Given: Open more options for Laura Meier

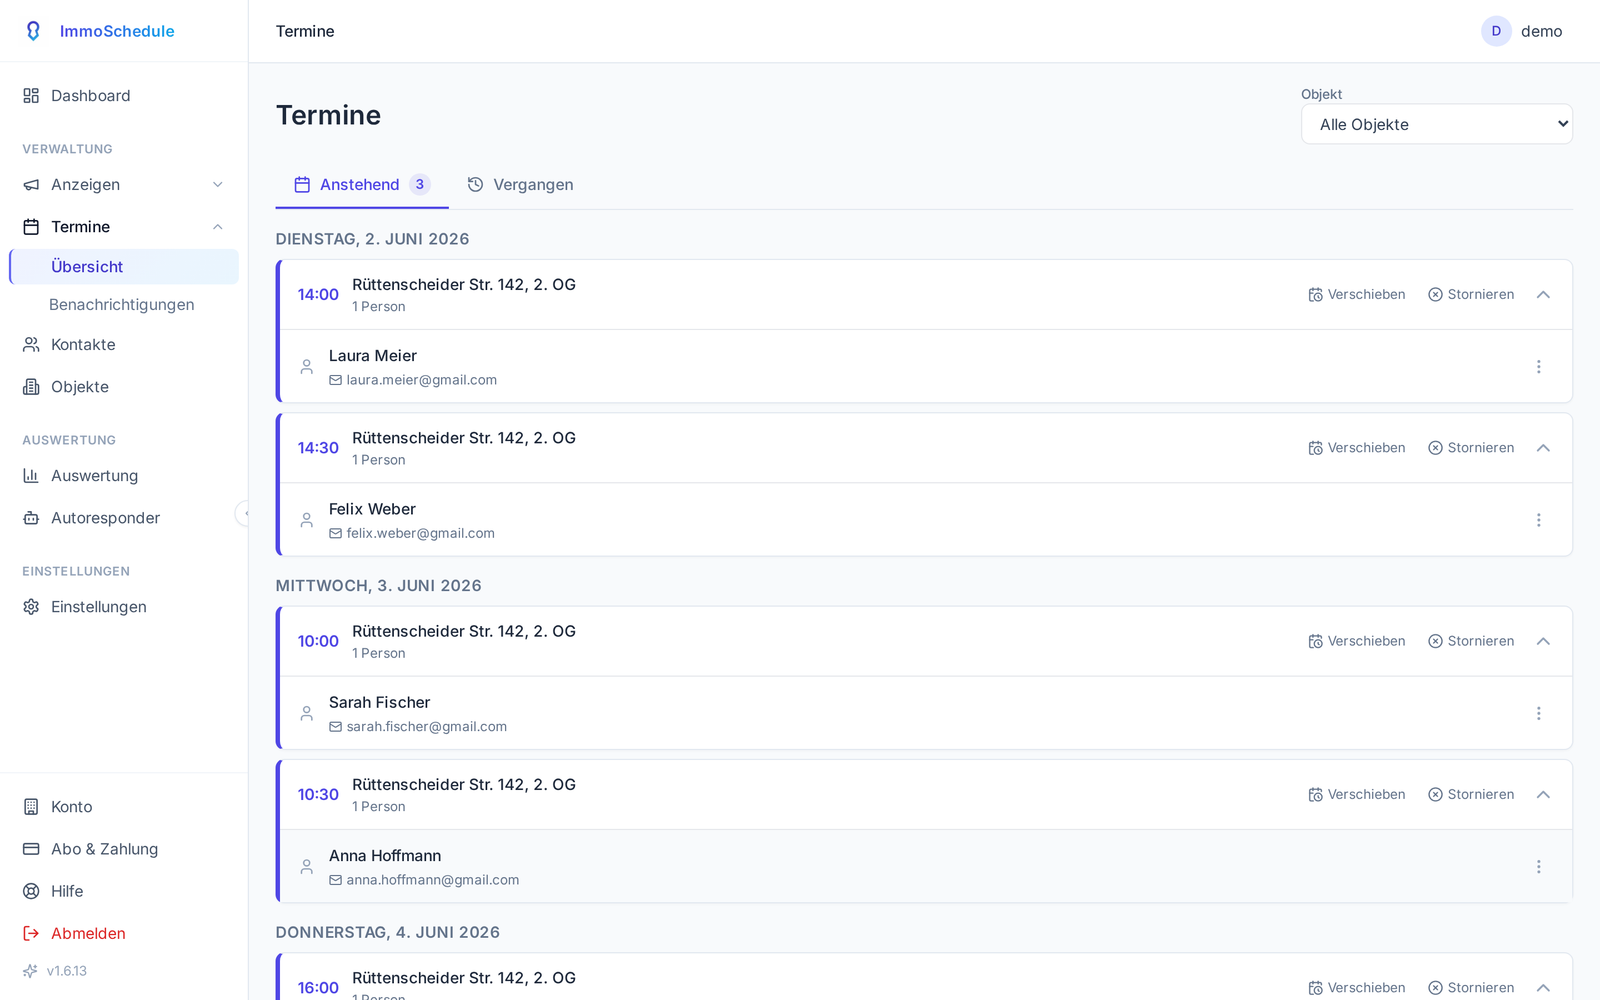Looking at the screenshot, I should pos(1538,367).
